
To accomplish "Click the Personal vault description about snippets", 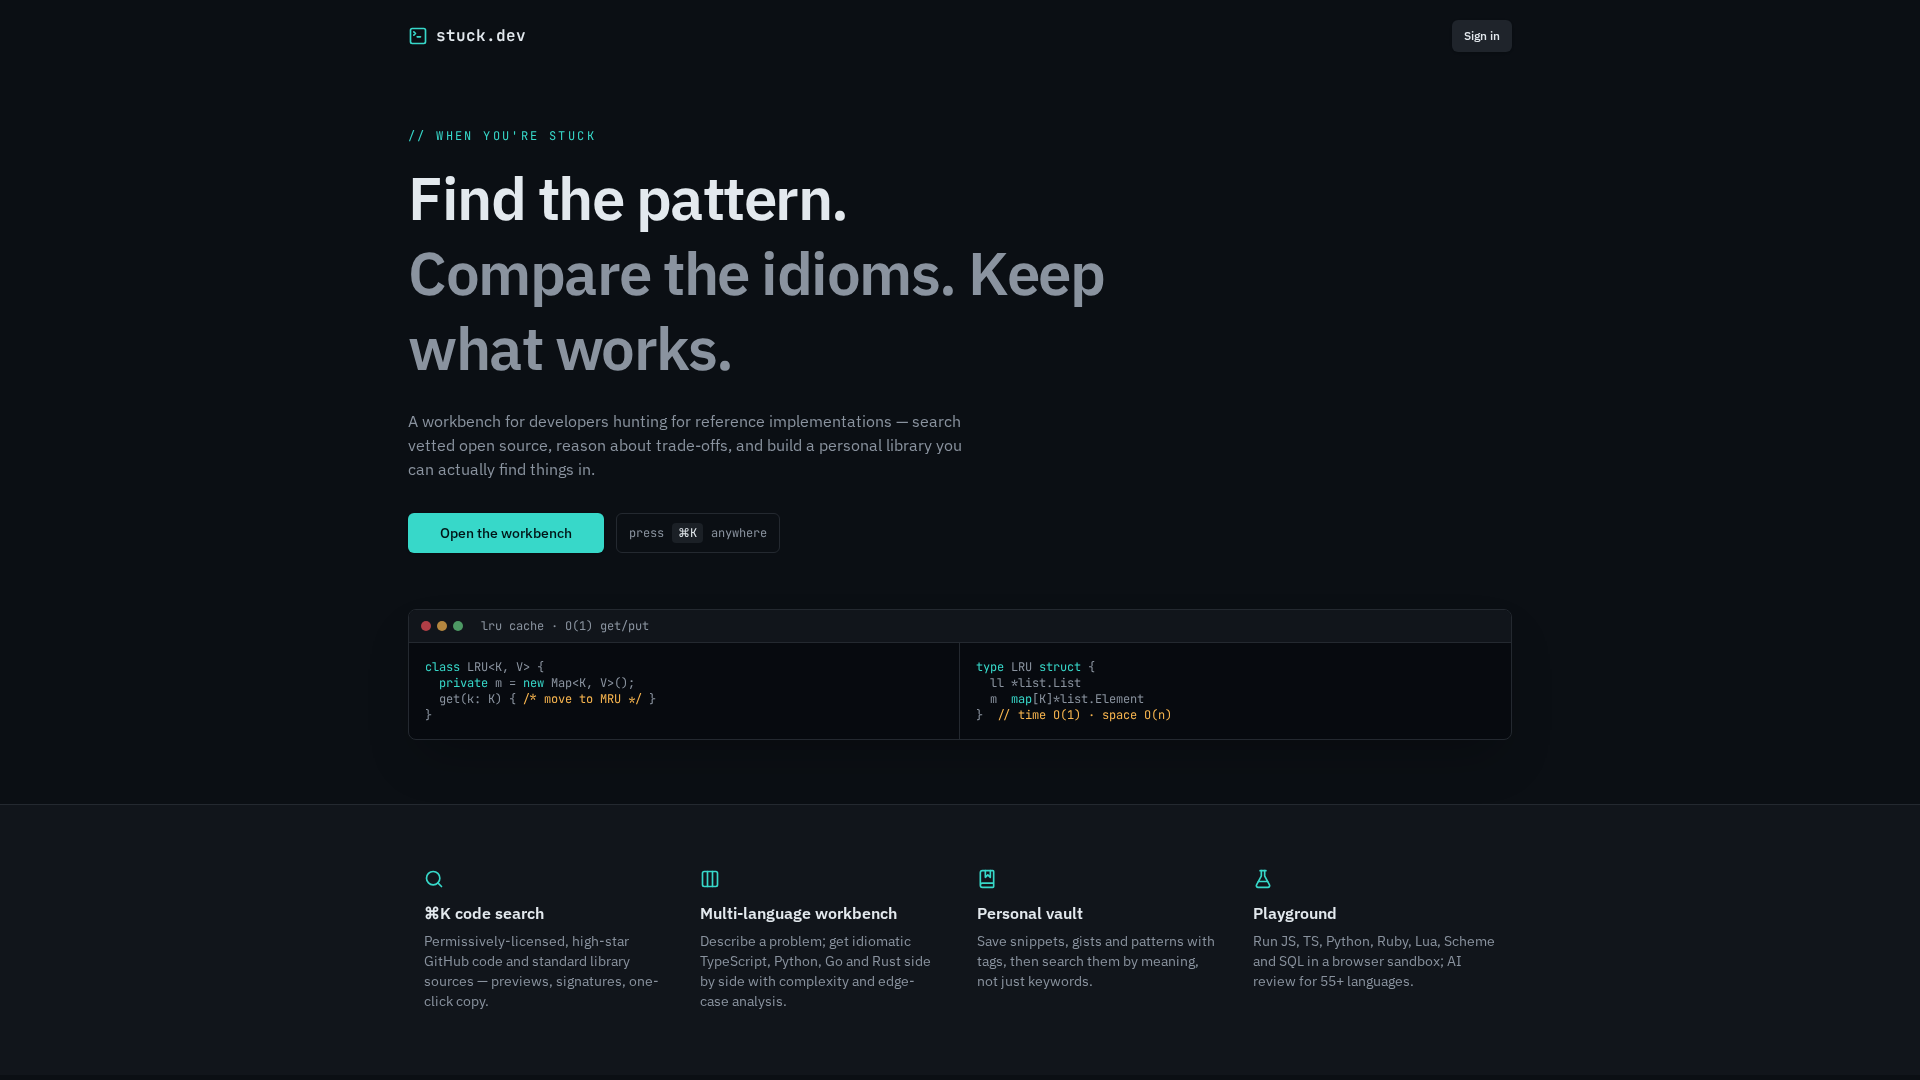I will (x=1096, y=961).
